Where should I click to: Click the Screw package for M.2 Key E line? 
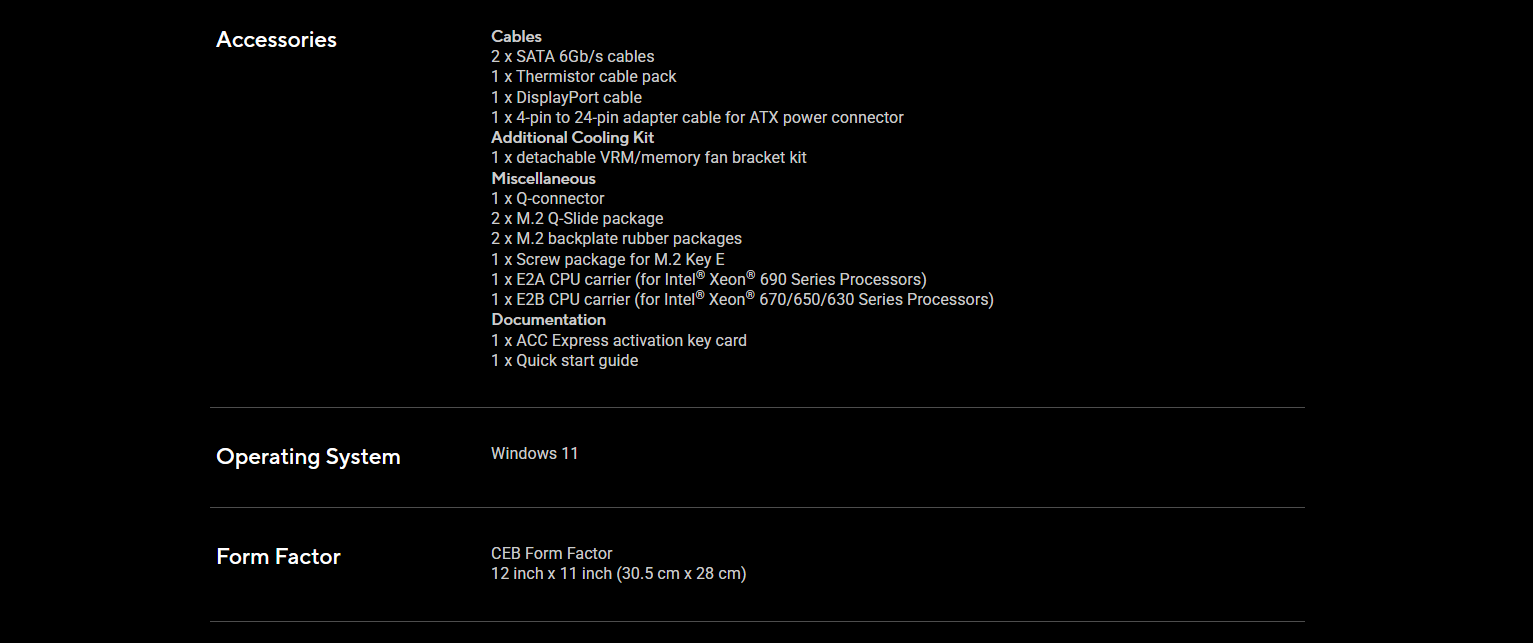point(608,260)
